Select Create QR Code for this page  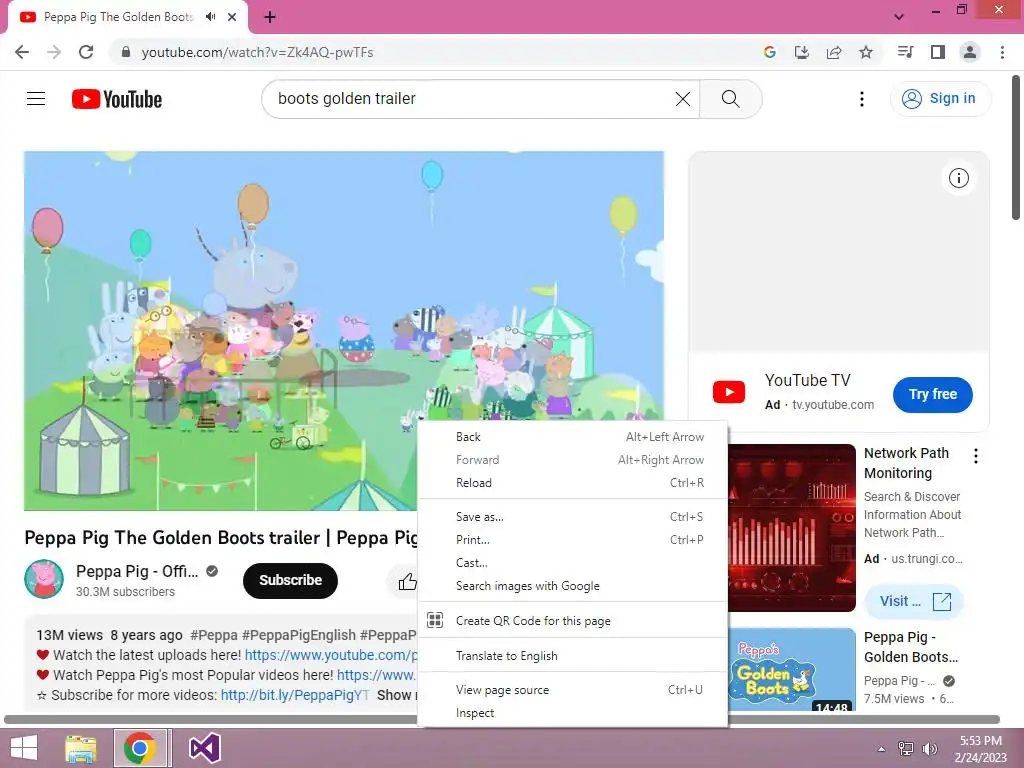(x=572, y=620)
